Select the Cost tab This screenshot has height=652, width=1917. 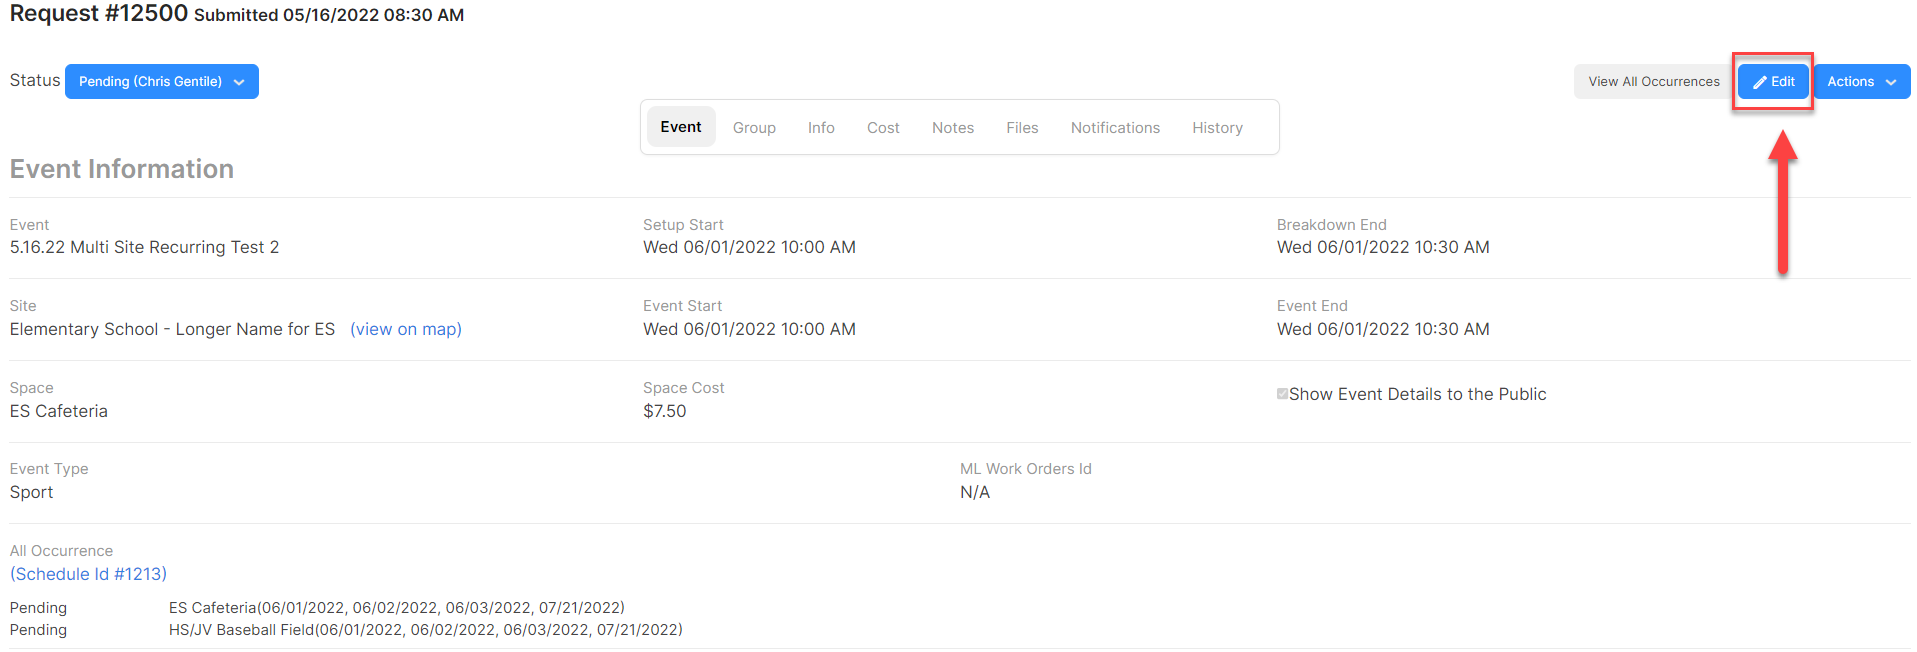click(883, 128)
